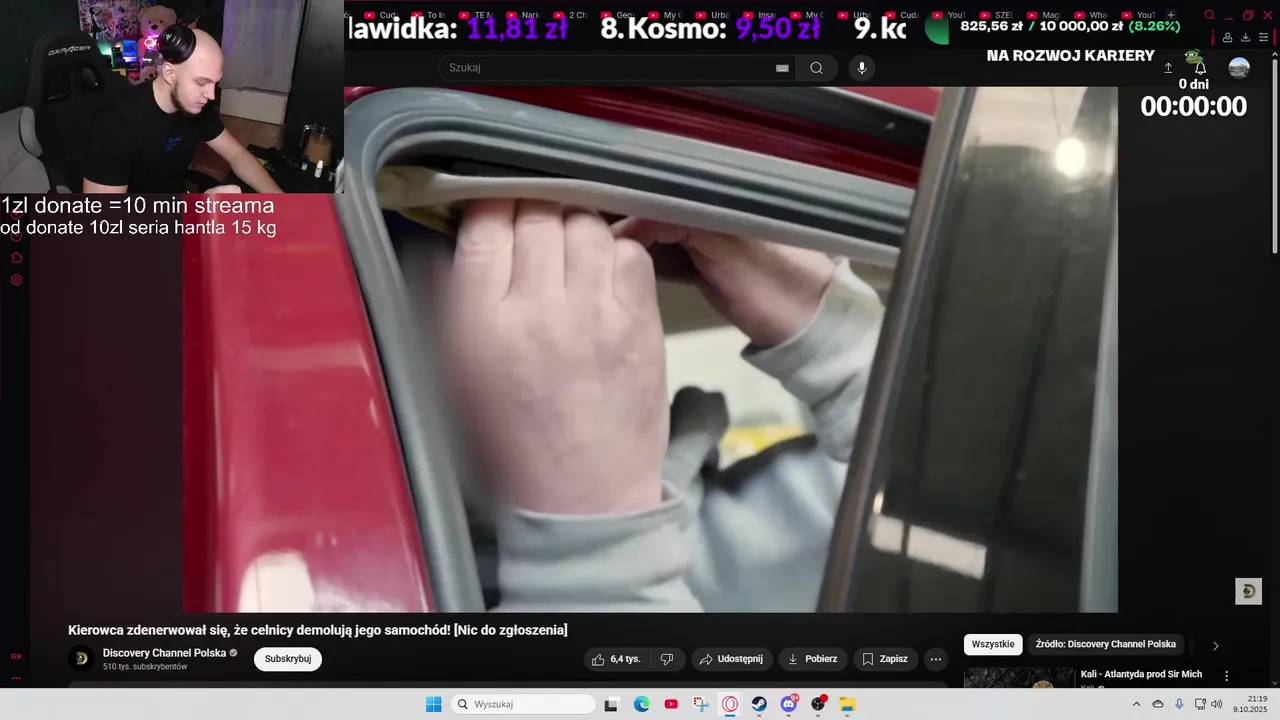
Task: Like the video with 6,4 tys.
Action: click(x=616, y=659)
